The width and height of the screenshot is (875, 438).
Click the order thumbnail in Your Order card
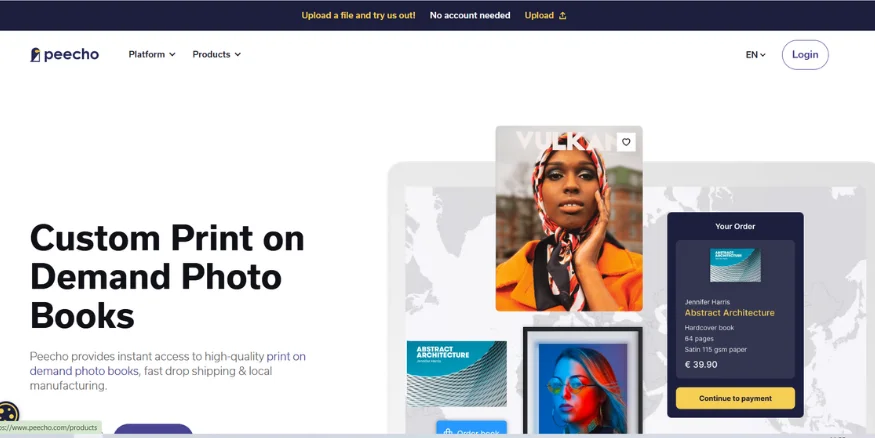pyautogui.click(x=735, y=265)
